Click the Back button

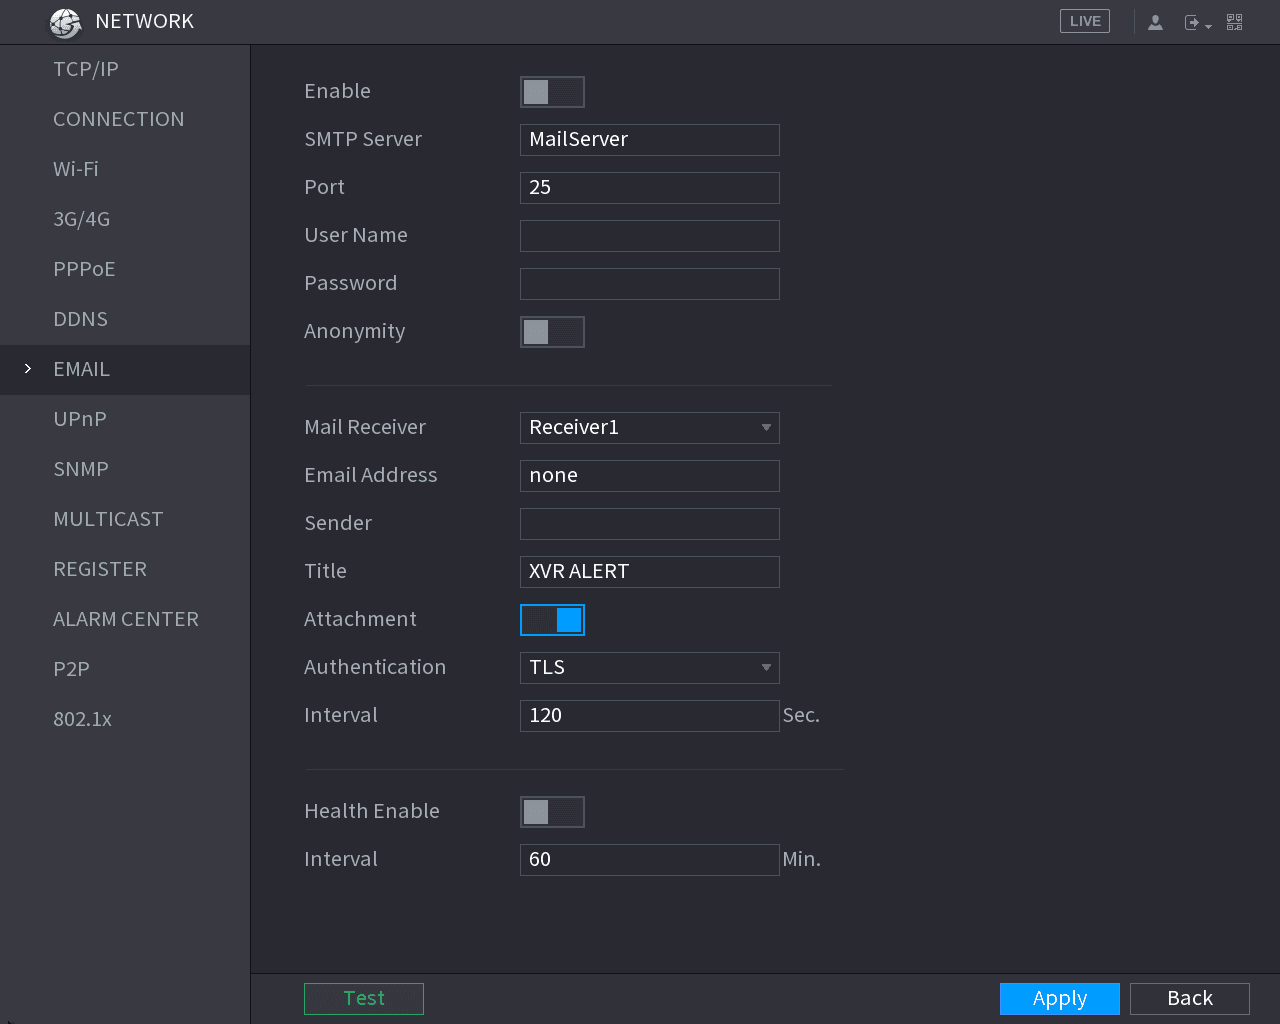[1190, 999]
